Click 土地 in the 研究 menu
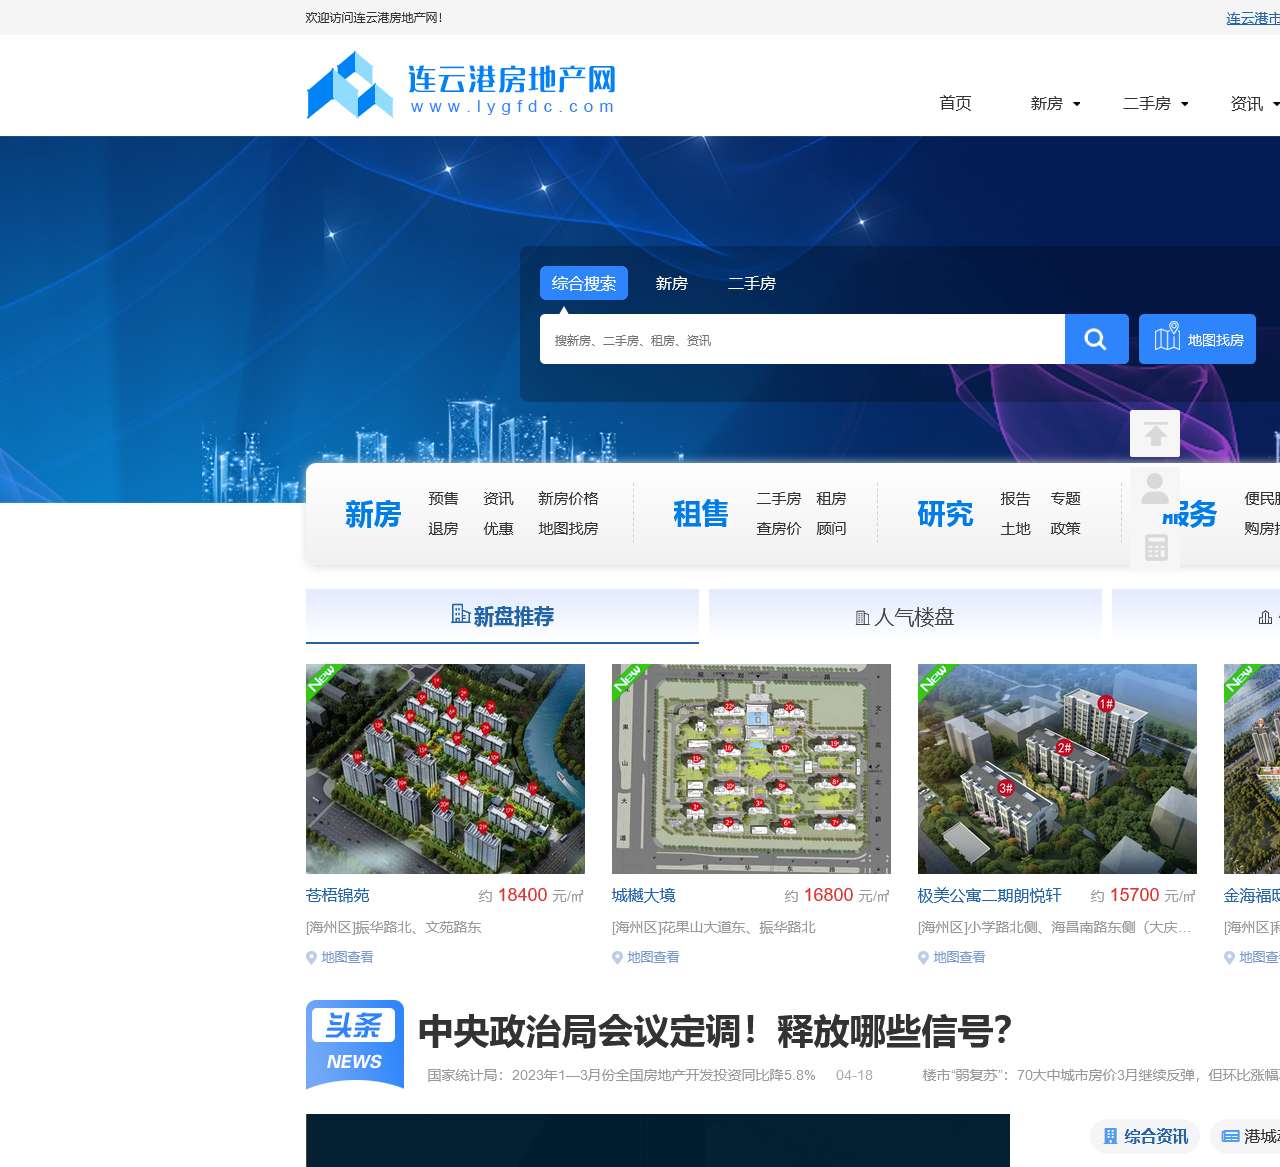Viewport: 1280px width, 1167px height. coord(1015,528)
